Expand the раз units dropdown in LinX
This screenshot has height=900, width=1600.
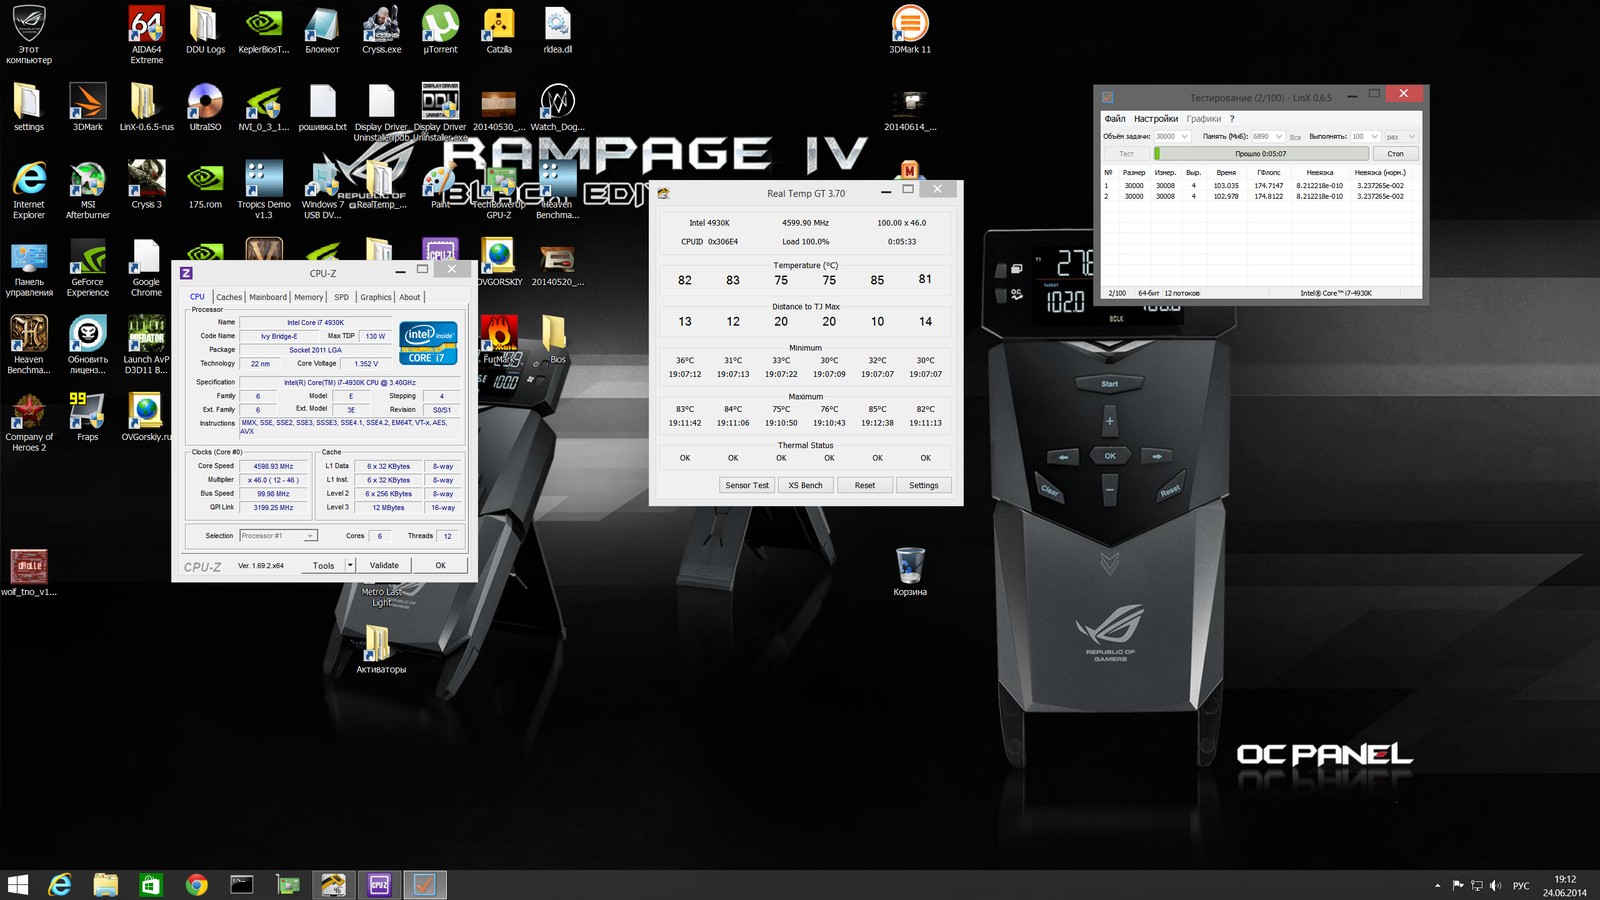tap(1412, 137)
